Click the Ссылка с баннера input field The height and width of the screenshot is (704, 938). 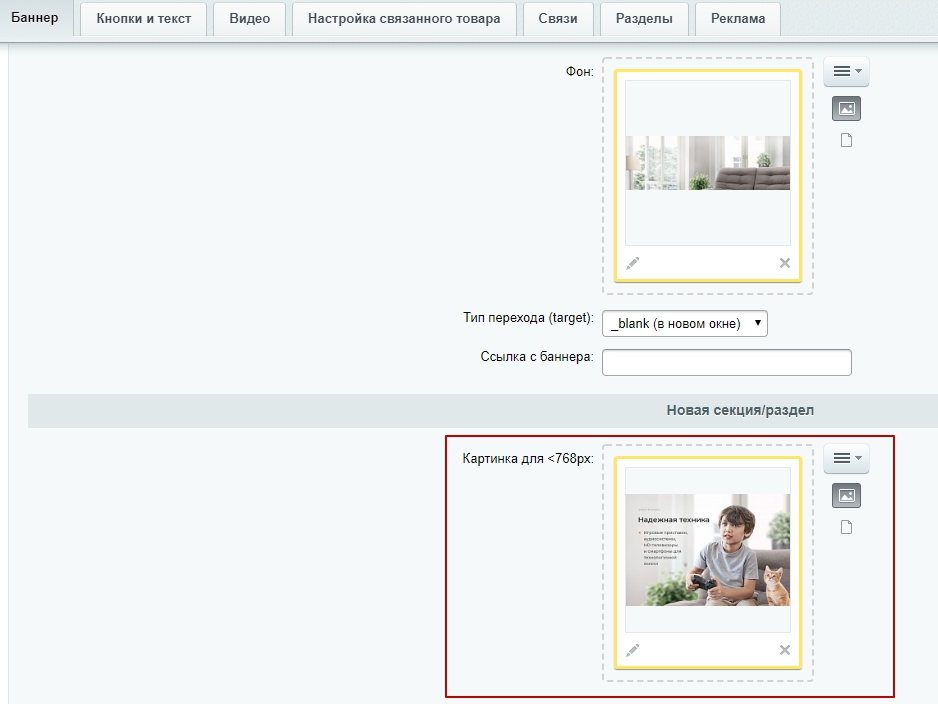pos(726,362)
